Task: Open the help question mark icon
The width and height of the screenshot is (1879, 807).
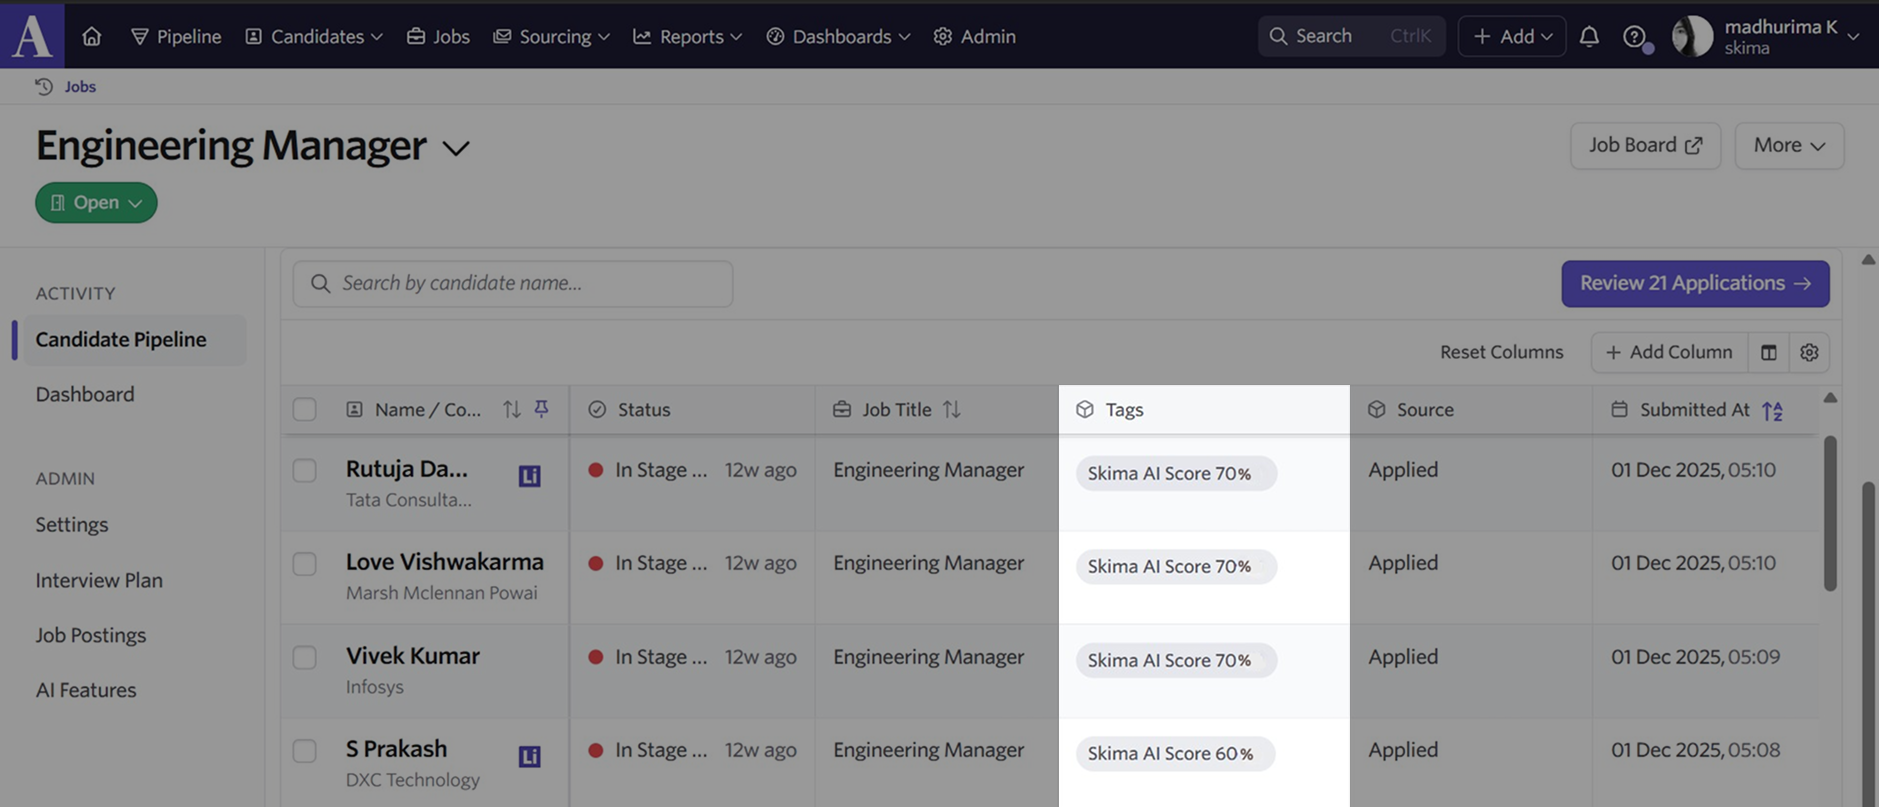Action: (1634, 36)
